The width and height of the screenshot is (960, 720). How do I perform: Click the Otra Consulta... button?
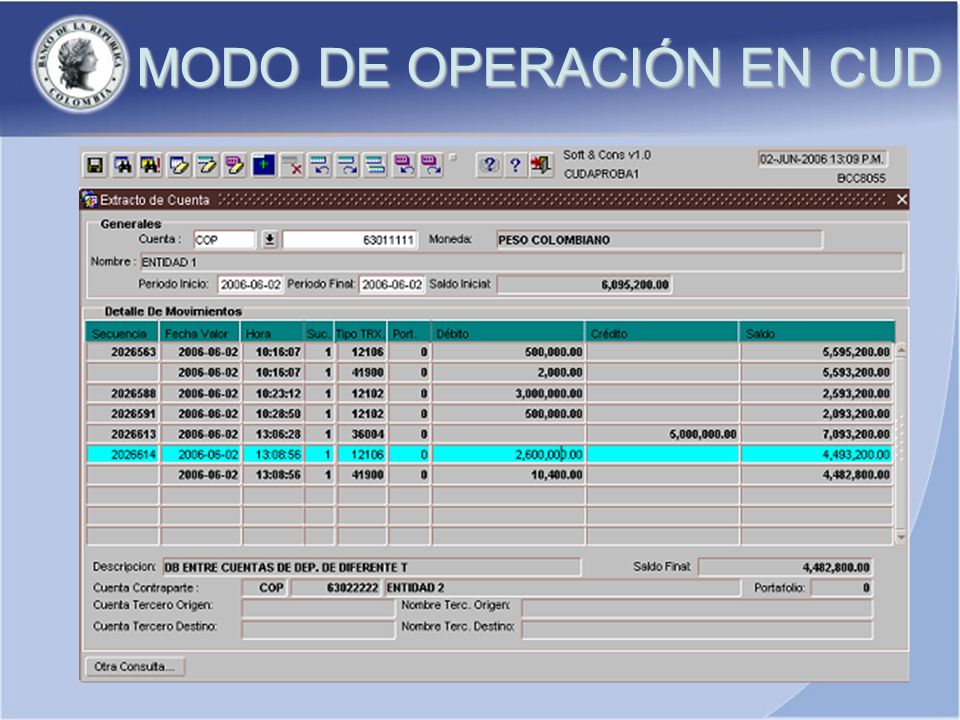click(135, 667)
